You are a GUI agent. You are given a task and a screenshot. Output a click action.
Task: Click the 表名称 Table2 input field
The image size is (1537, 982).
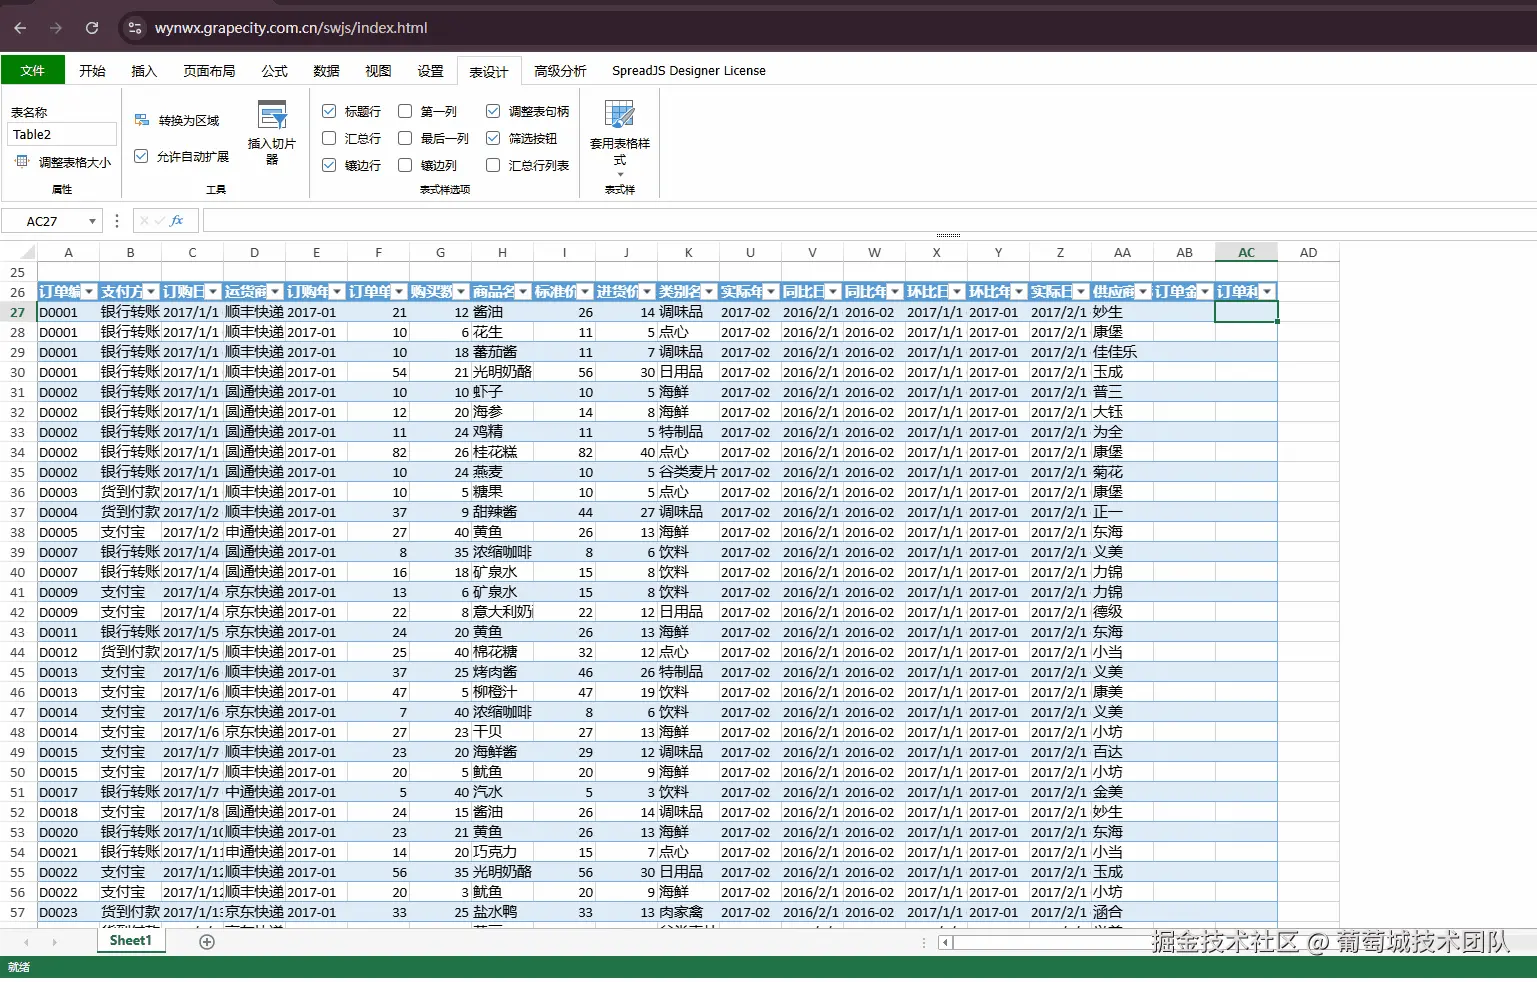[62, 134]
